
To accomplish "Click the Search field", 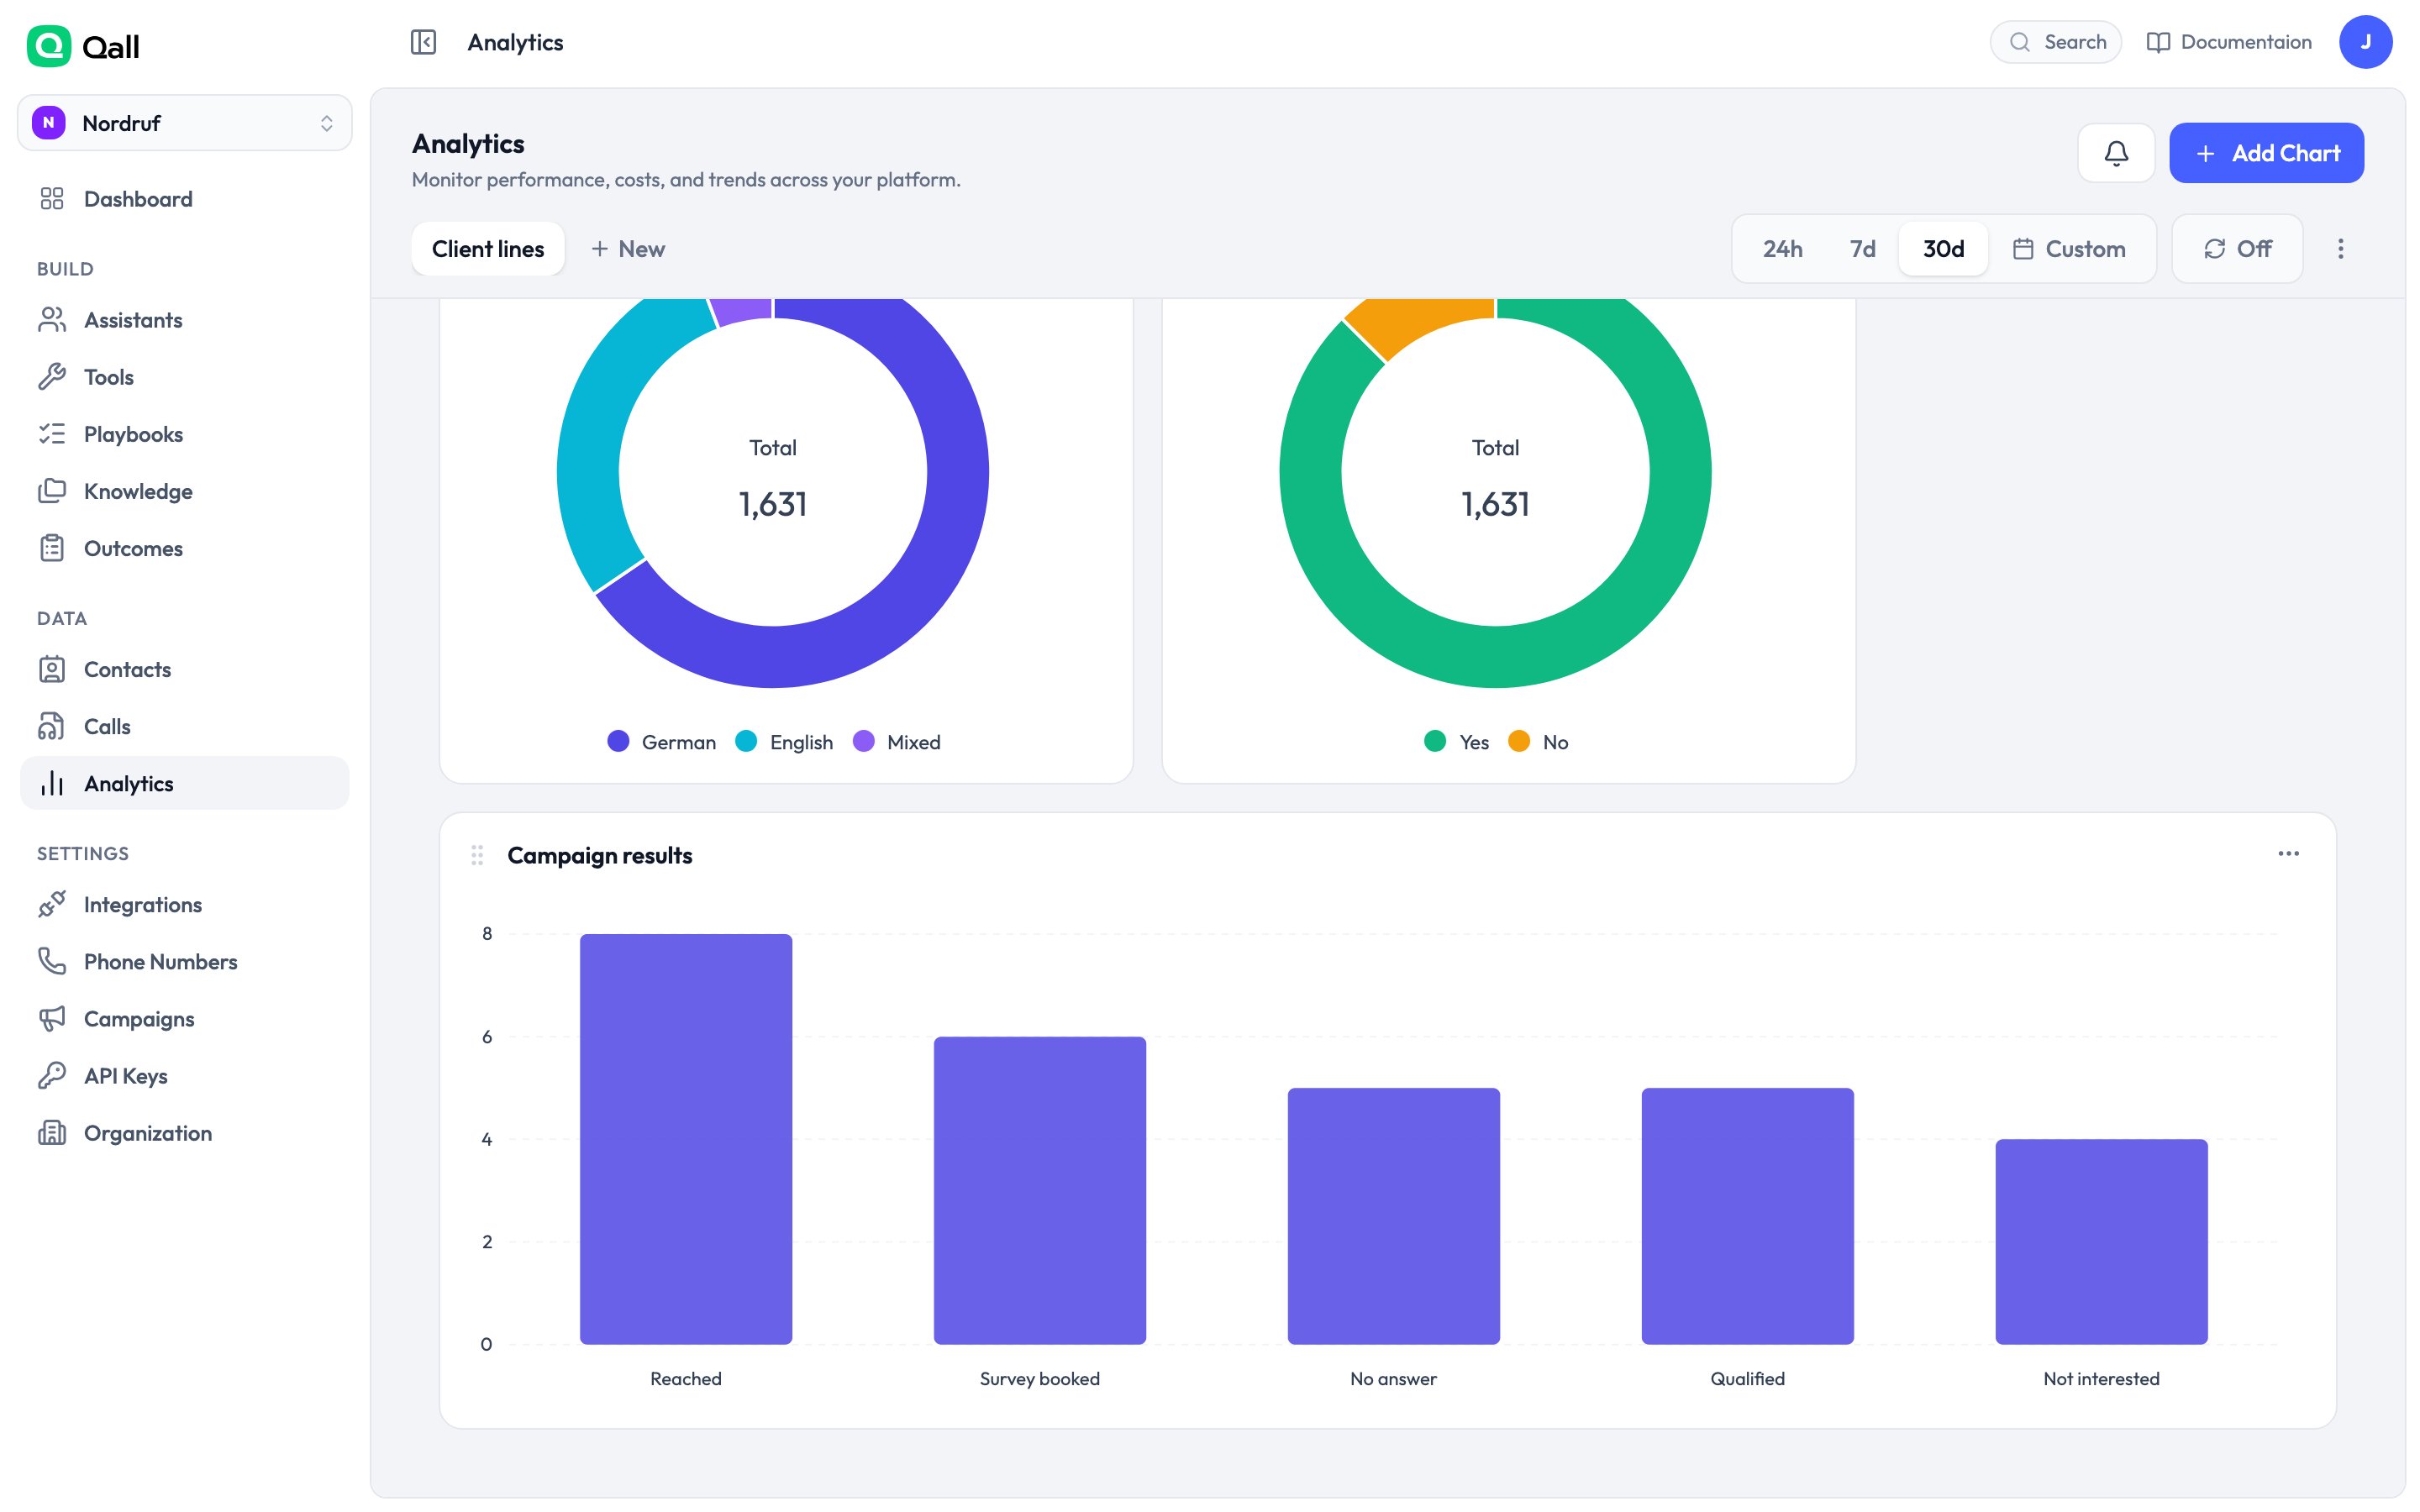I will [2055, 42].
